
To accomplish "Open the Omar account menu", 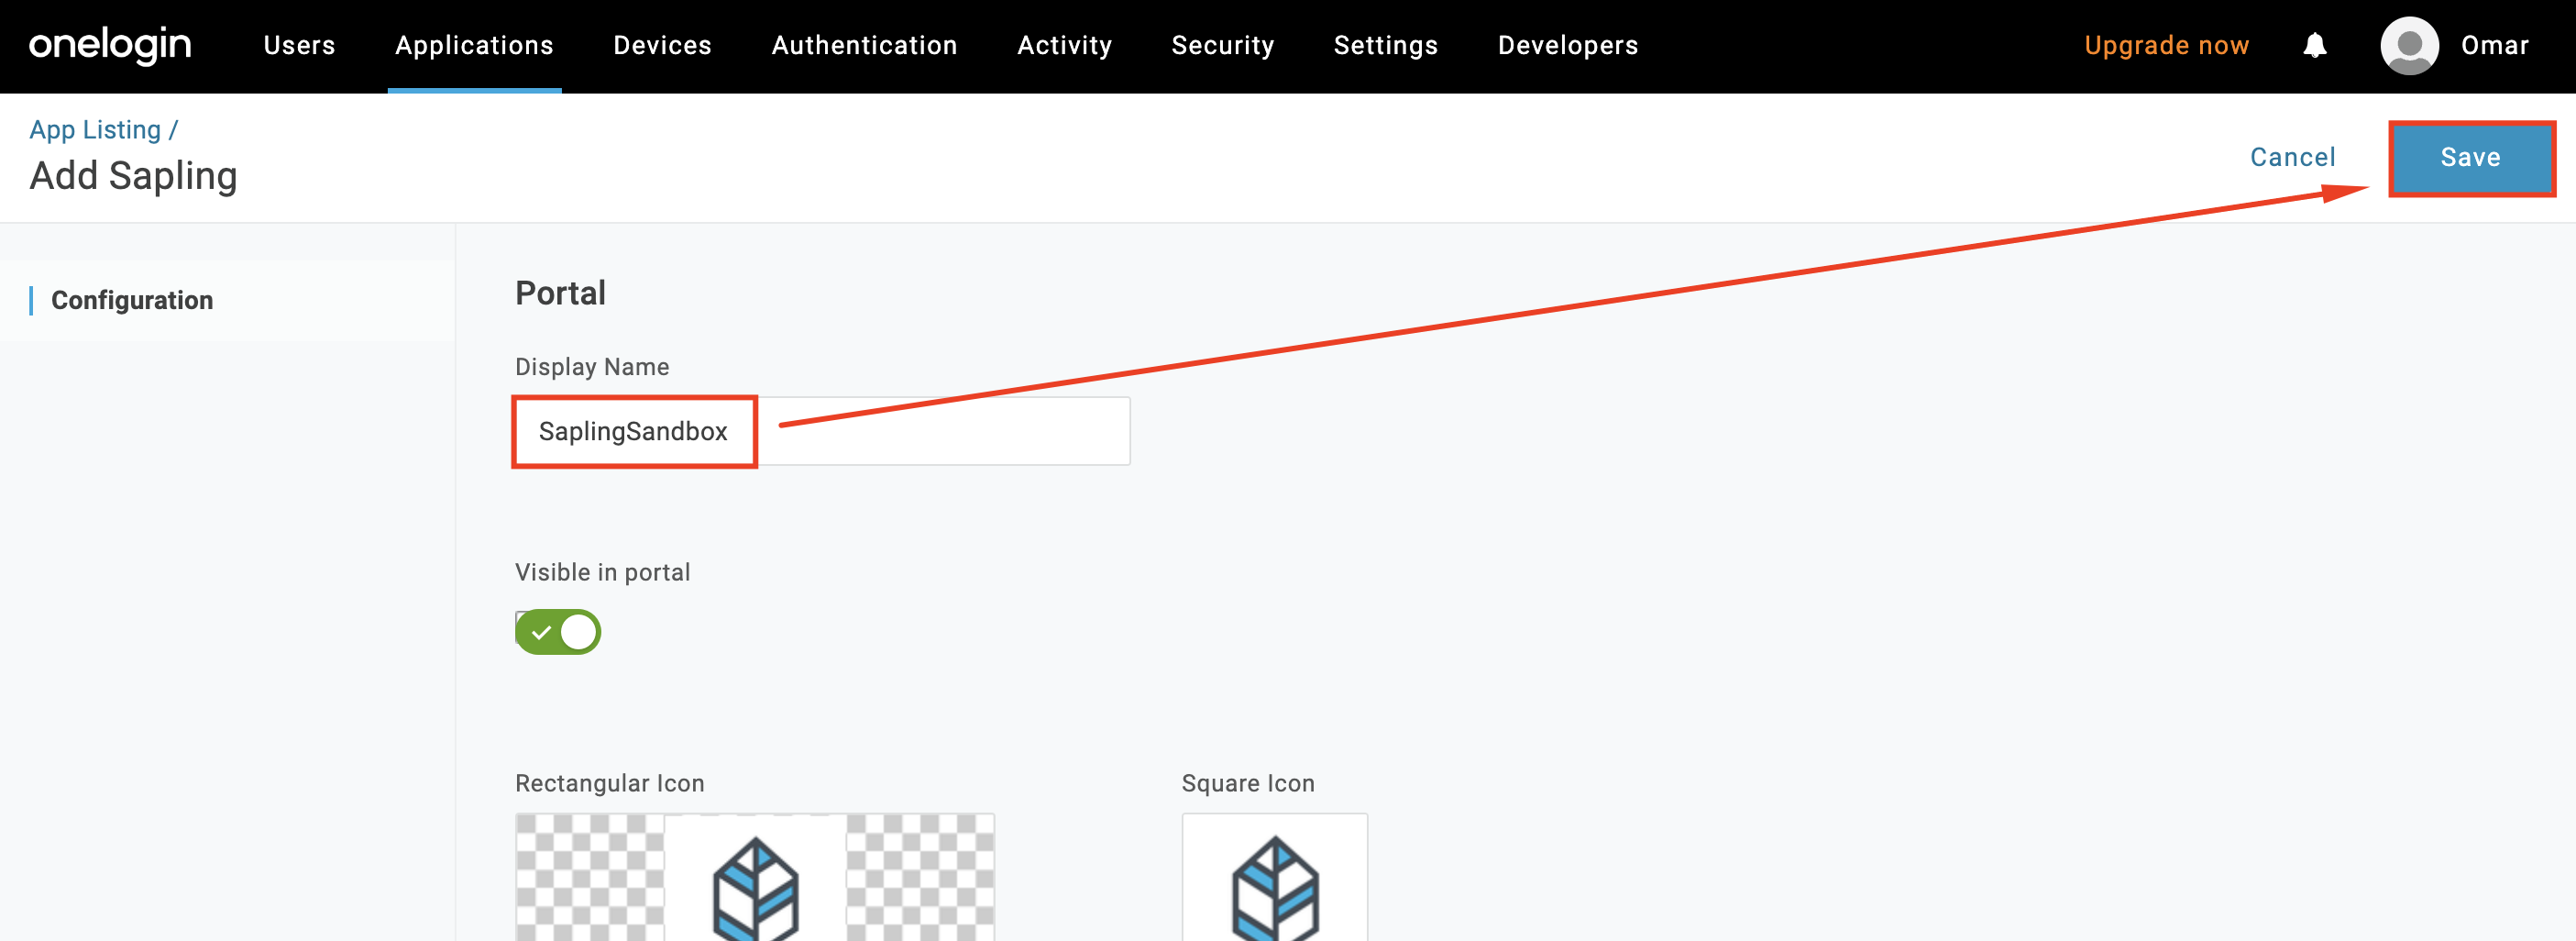I will coord(2494,45).
